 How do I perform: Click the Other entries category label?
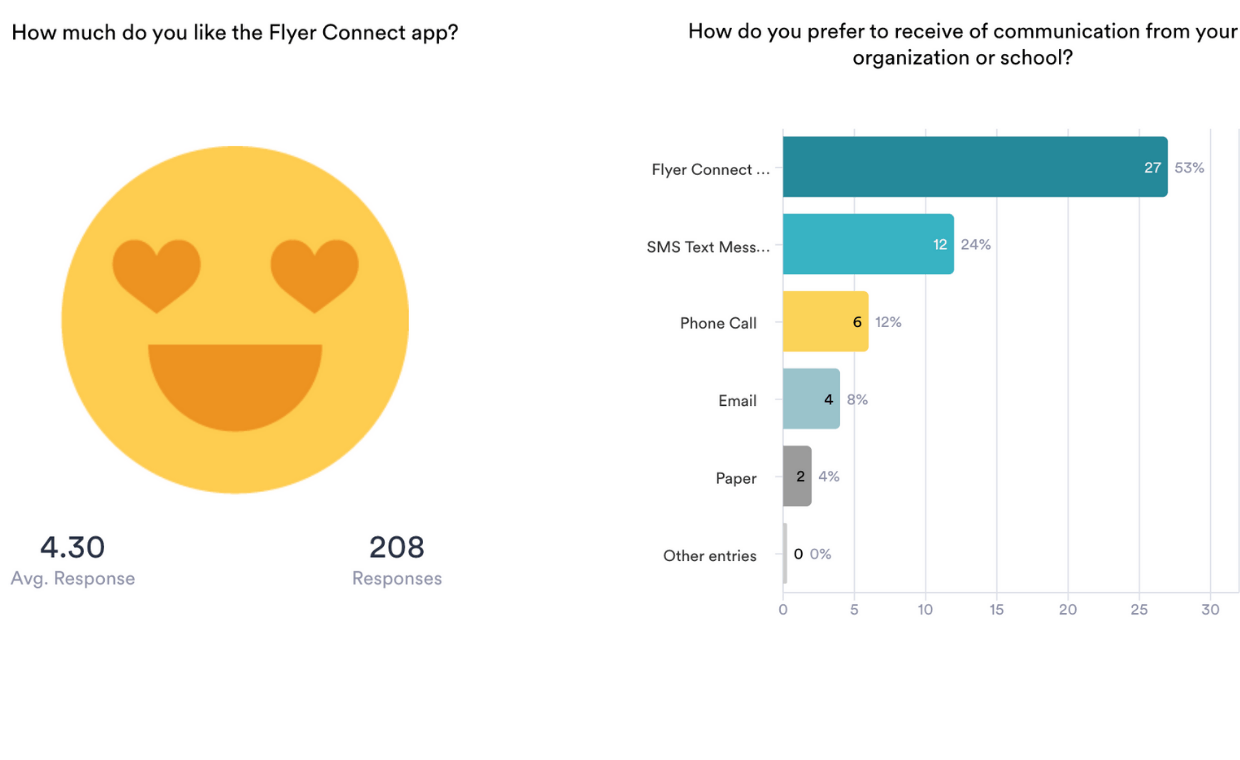pos(710,556)
